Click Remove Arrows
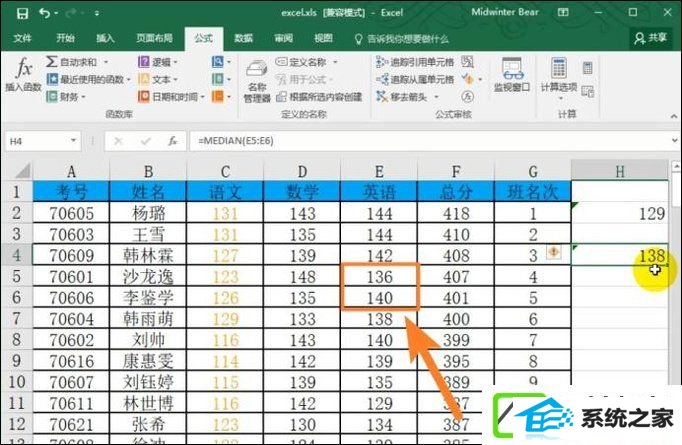The height and width of the screenshot is (445, 682). pos(402,96)
